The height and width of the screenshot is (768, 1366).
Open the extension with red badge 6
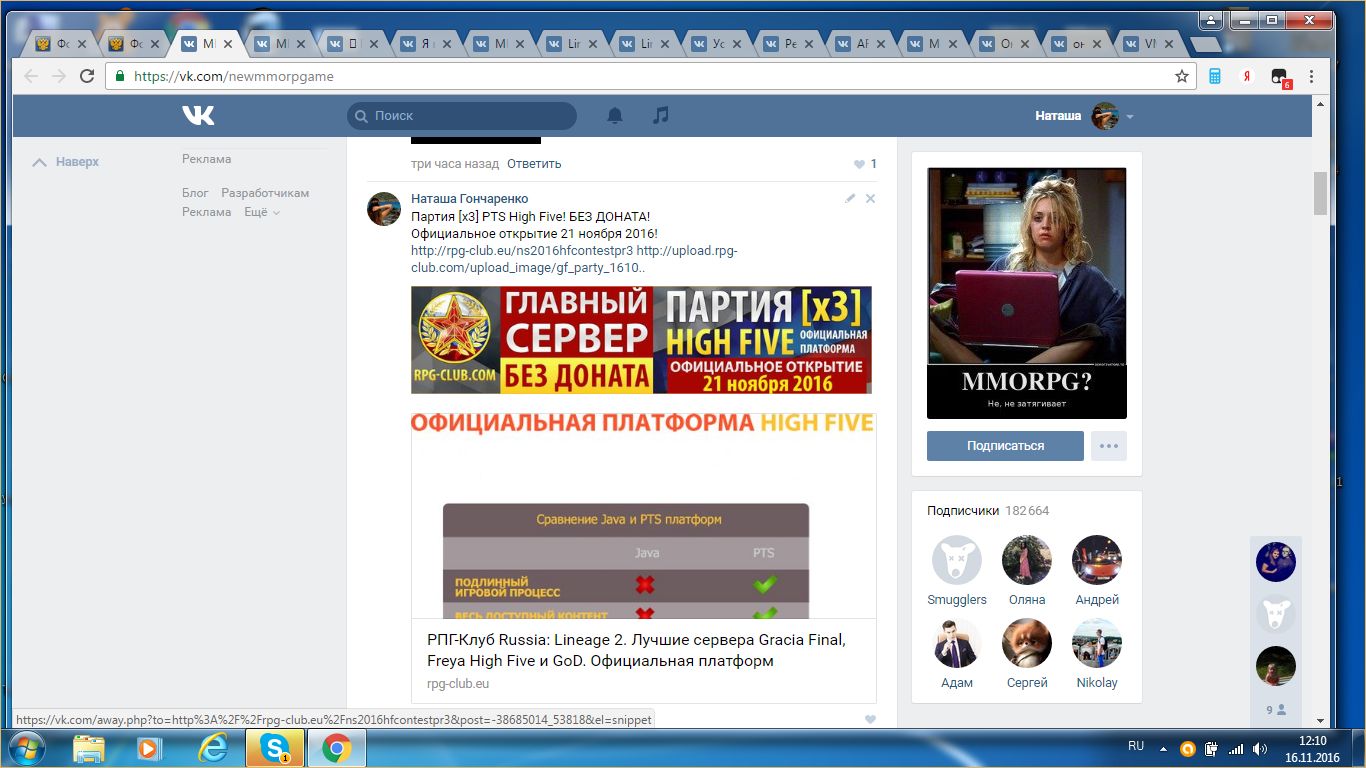coord(1280,77)
